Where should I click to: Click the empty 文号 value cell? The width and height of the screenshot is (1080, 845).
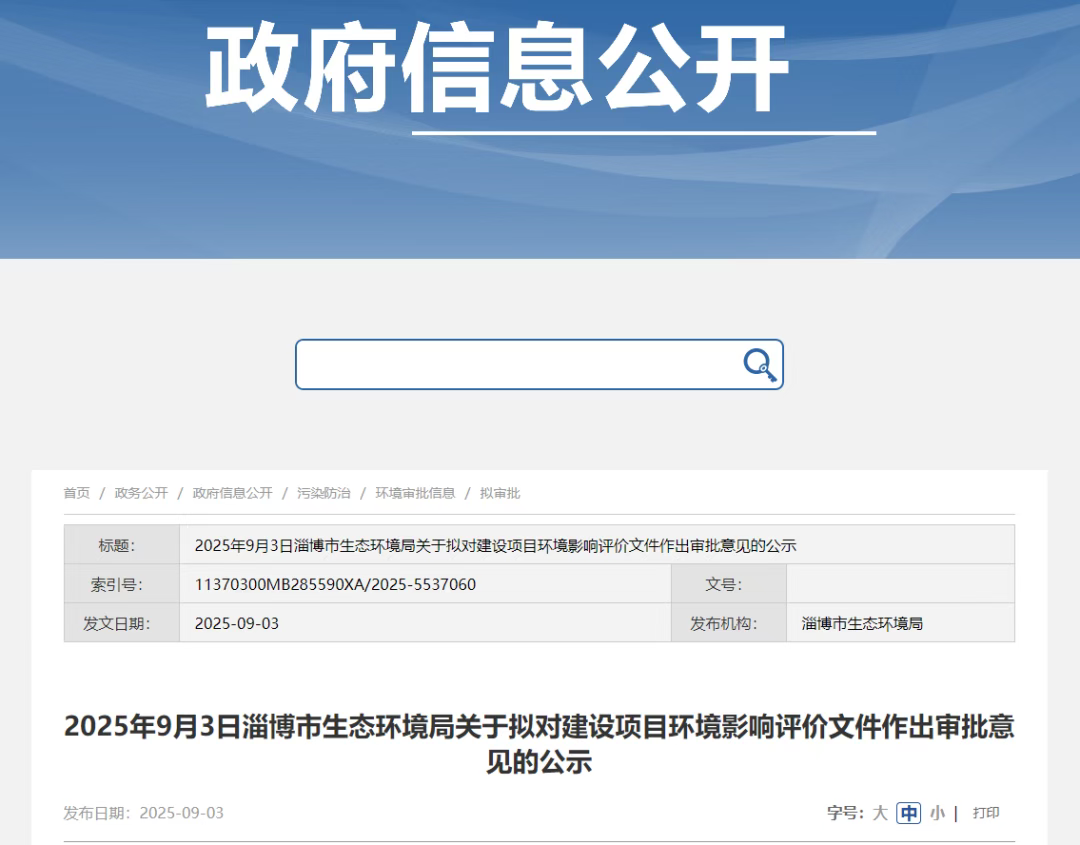click(900, 585)
